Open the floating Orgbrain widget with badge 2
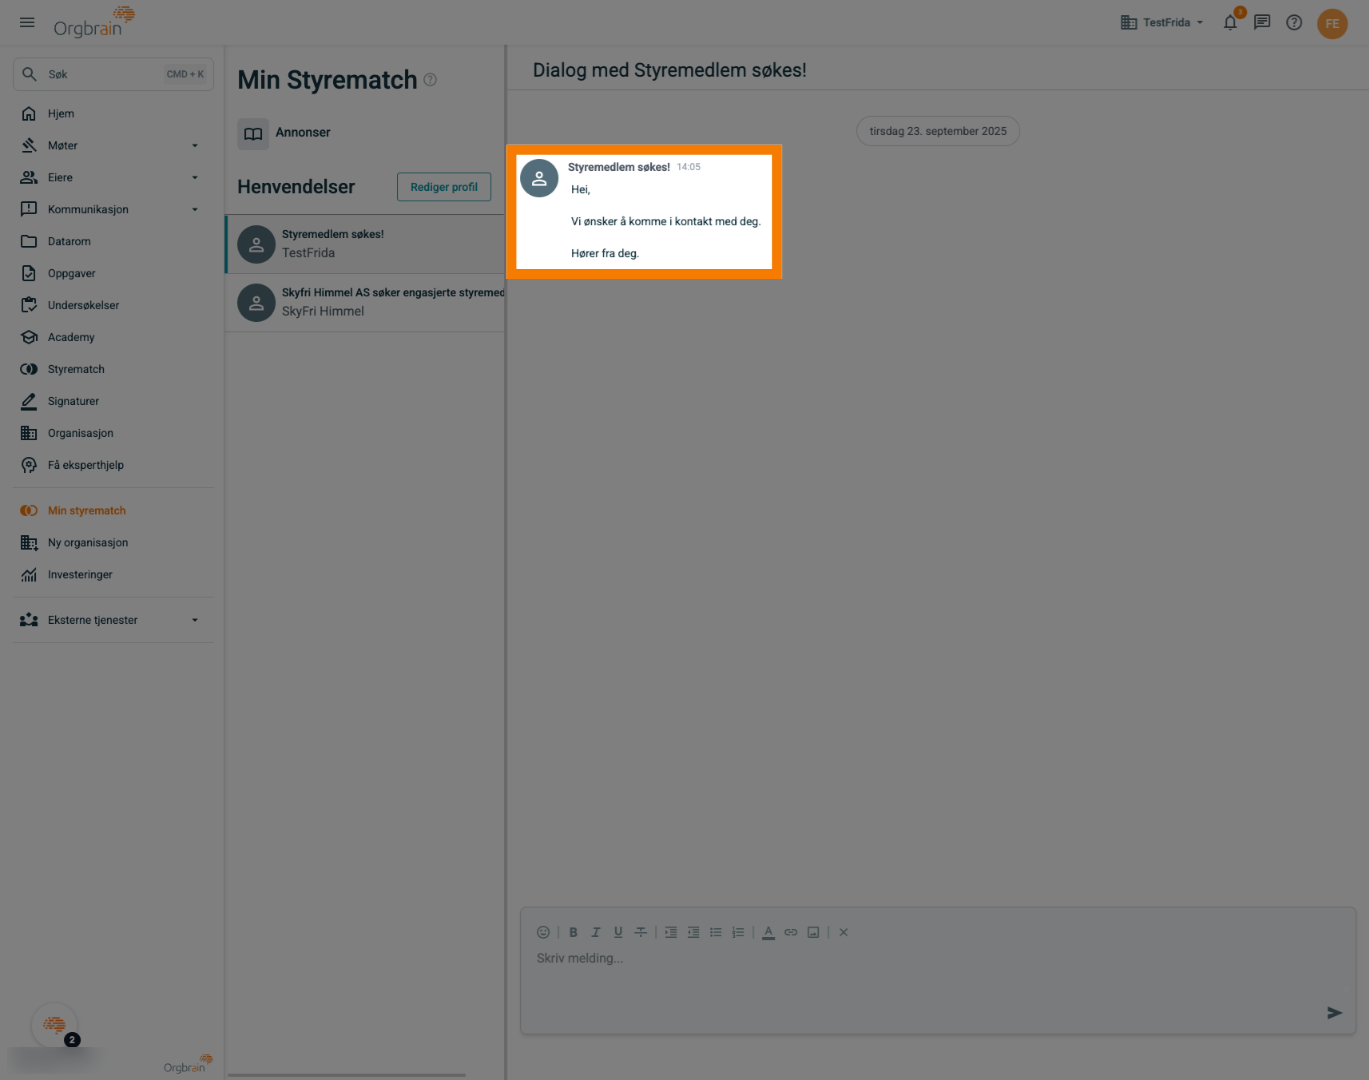This screenshot has width=1369, height=1080. tap(55, 1025)
